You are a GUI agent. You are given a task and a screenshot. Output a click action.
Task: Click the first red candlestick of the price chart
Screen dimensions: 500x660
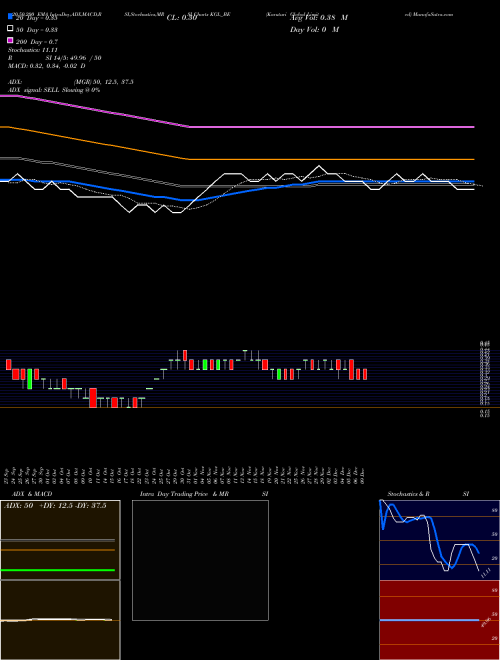(x=8, y=365)
